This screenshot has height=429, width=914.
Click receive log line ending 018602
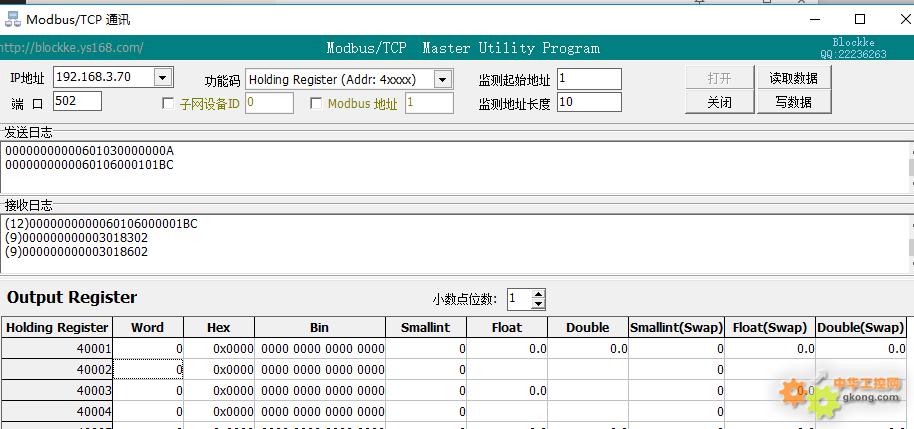(x=76, y=252)
